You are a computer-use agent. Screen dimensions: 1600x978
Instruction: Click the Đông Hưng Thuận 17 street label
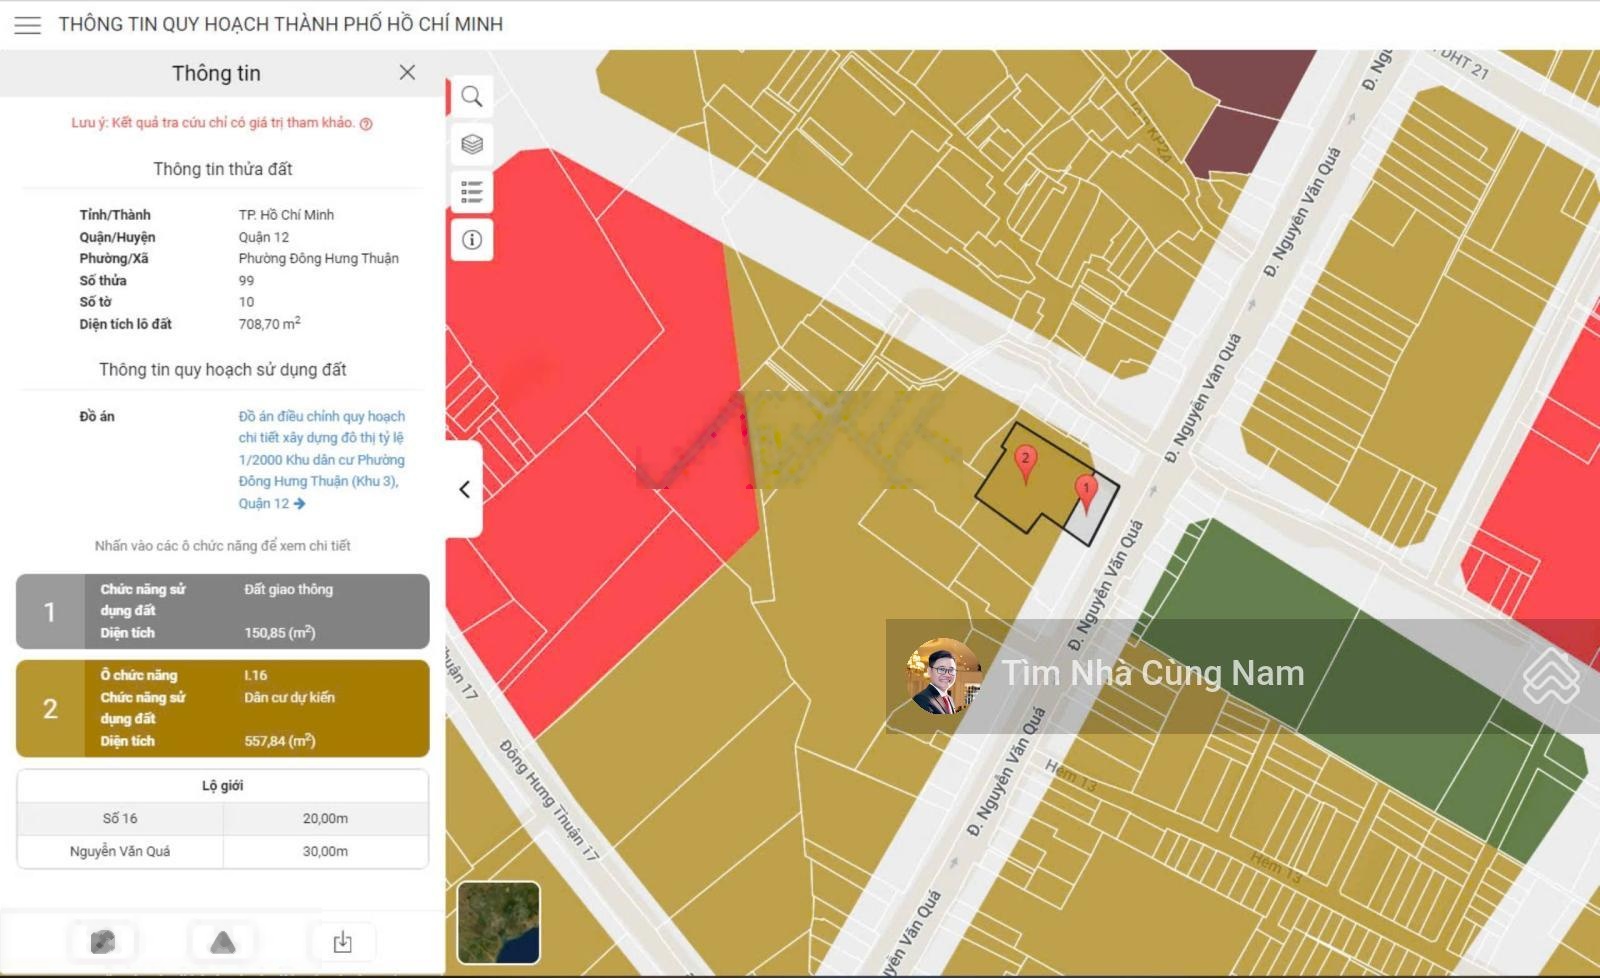[x=549, y=800]
